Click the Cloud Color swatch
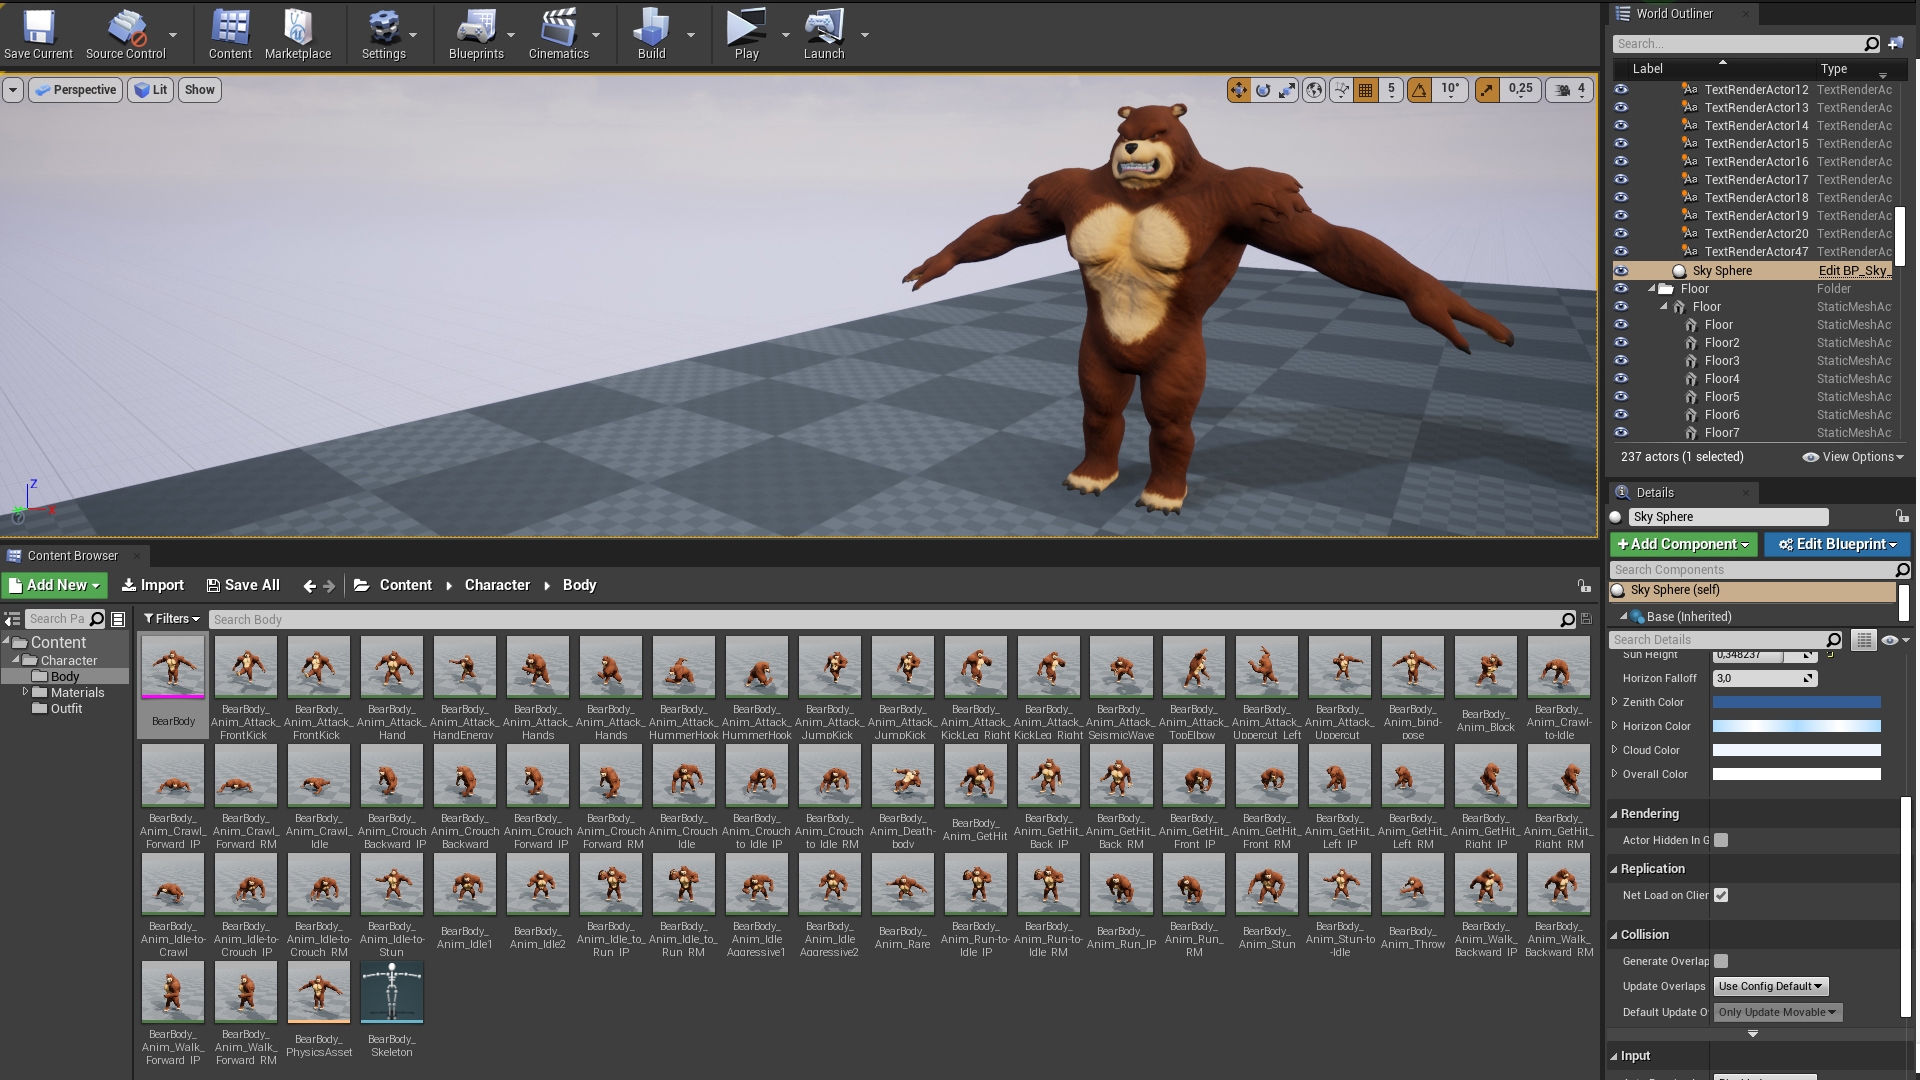Screen dimensions: 1920x1080 (1796, 750)
